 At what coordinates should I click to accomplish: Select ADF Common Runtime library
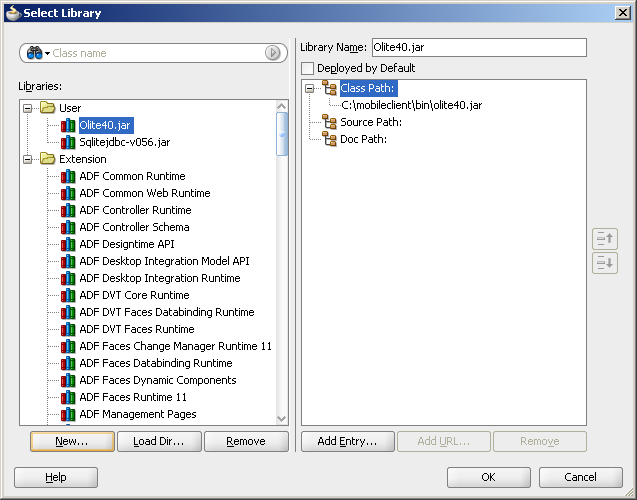click(x=132, y=176)
